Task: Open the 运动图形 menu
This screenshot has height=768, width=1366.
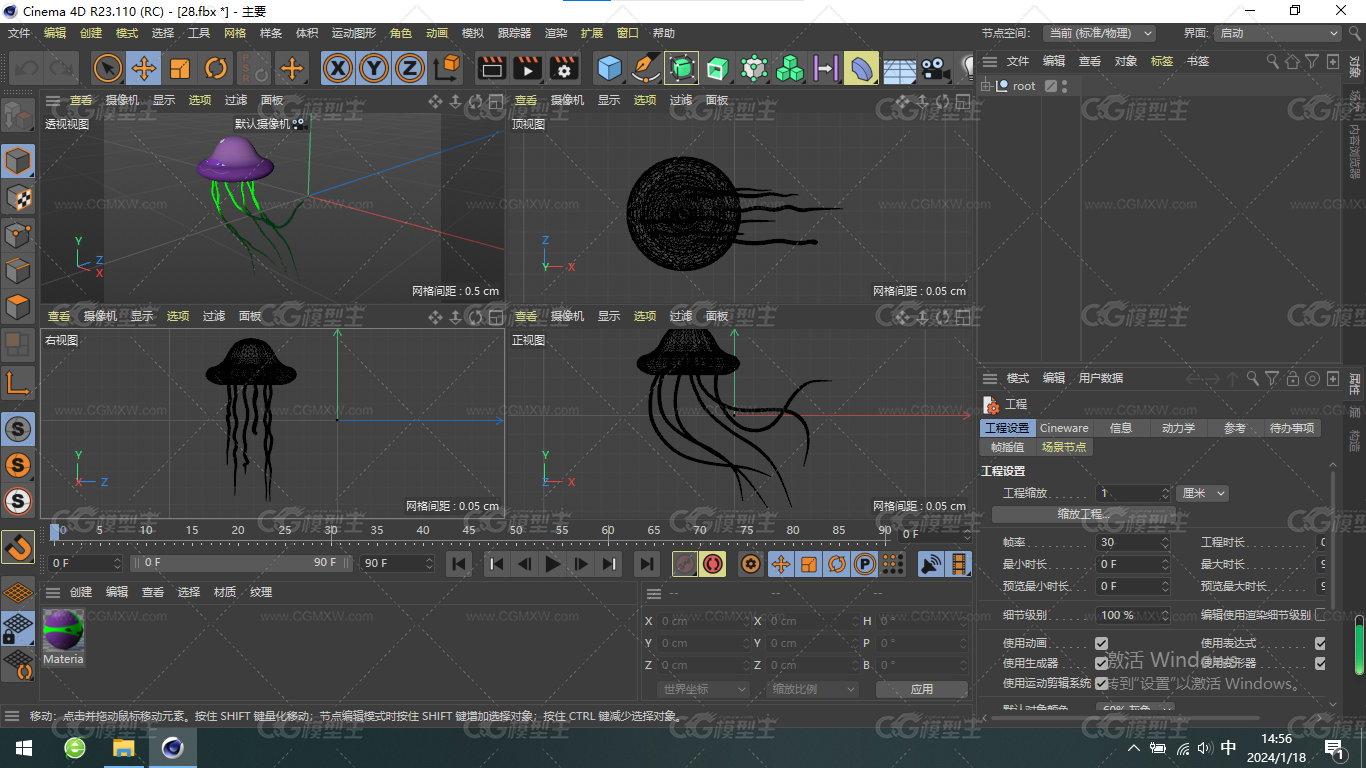Action: (x=355, y=33)
